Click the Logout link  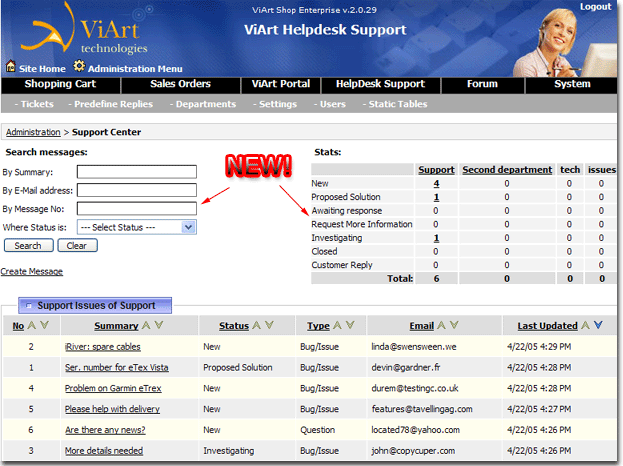tap(595, 7)
